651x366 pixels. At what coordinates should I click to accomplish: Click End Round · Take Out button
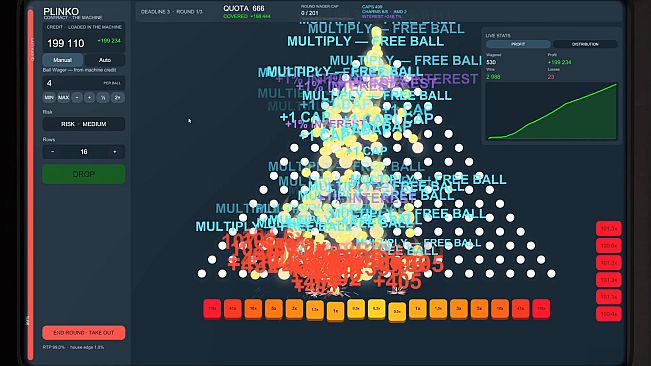click(x=83, y=333)
